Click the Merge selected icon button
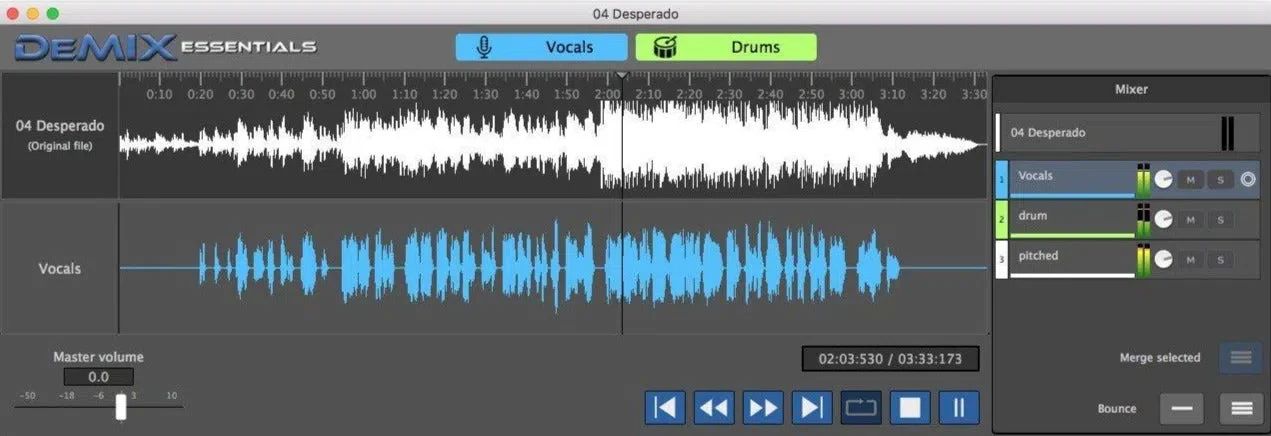1271x436 pixels. [x=1240, y=358]
